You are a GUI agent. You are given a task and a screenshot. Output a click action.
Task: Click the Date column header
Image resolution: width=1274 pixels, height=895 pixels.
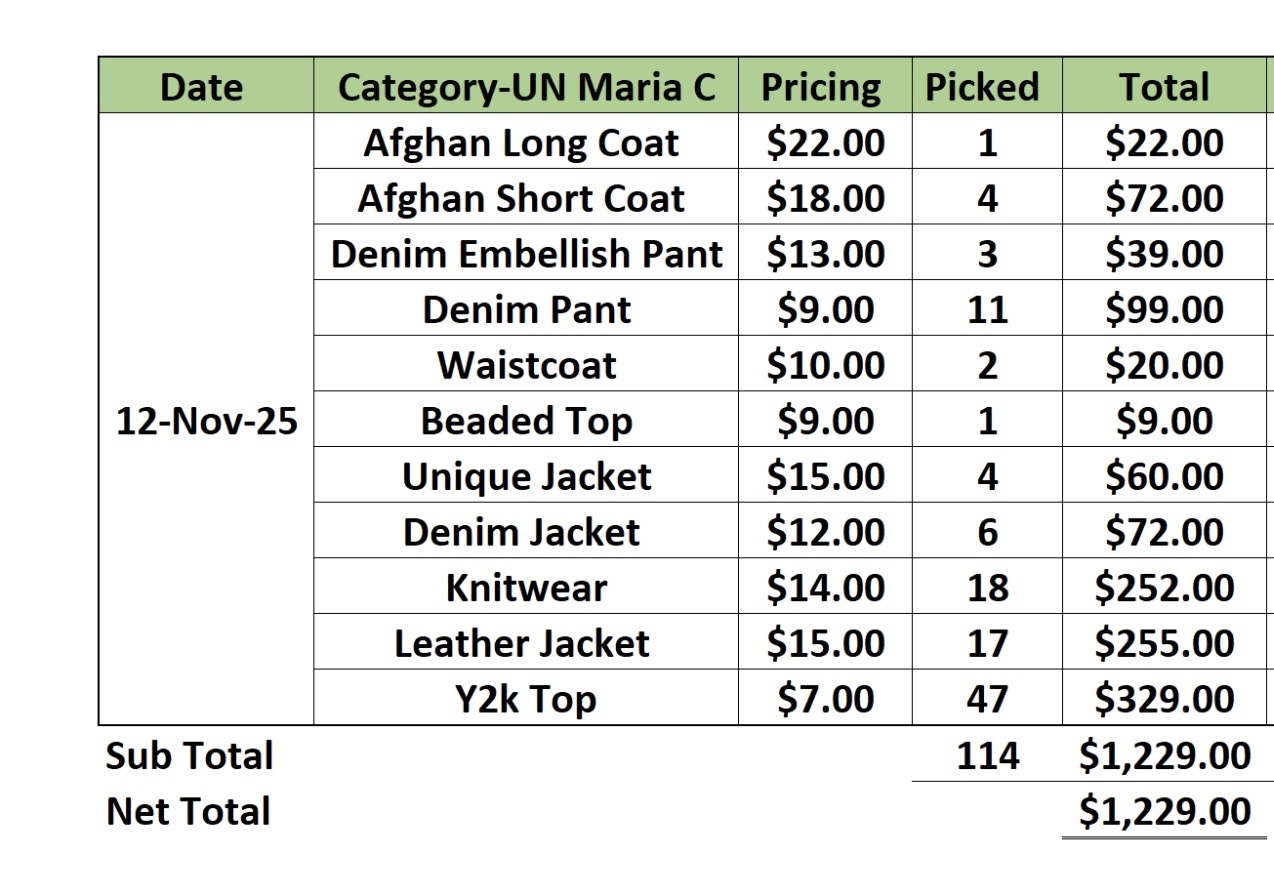(x=201, y=87)
